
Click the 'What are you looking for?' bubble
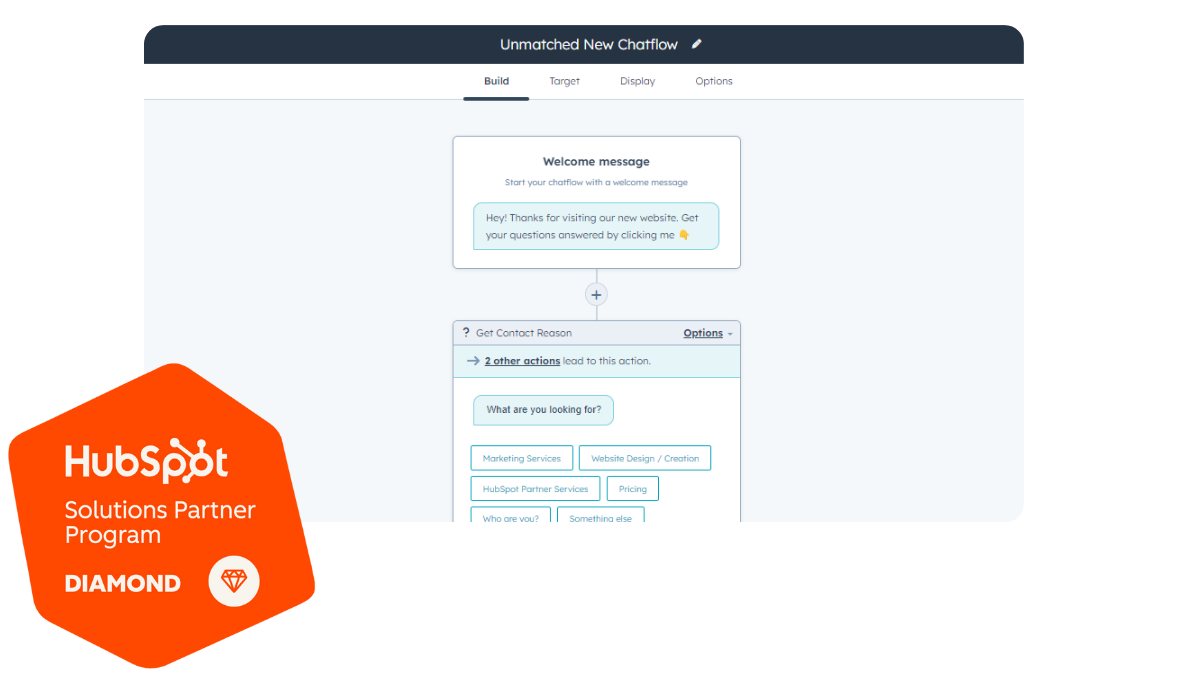click(x=543, y=410)
